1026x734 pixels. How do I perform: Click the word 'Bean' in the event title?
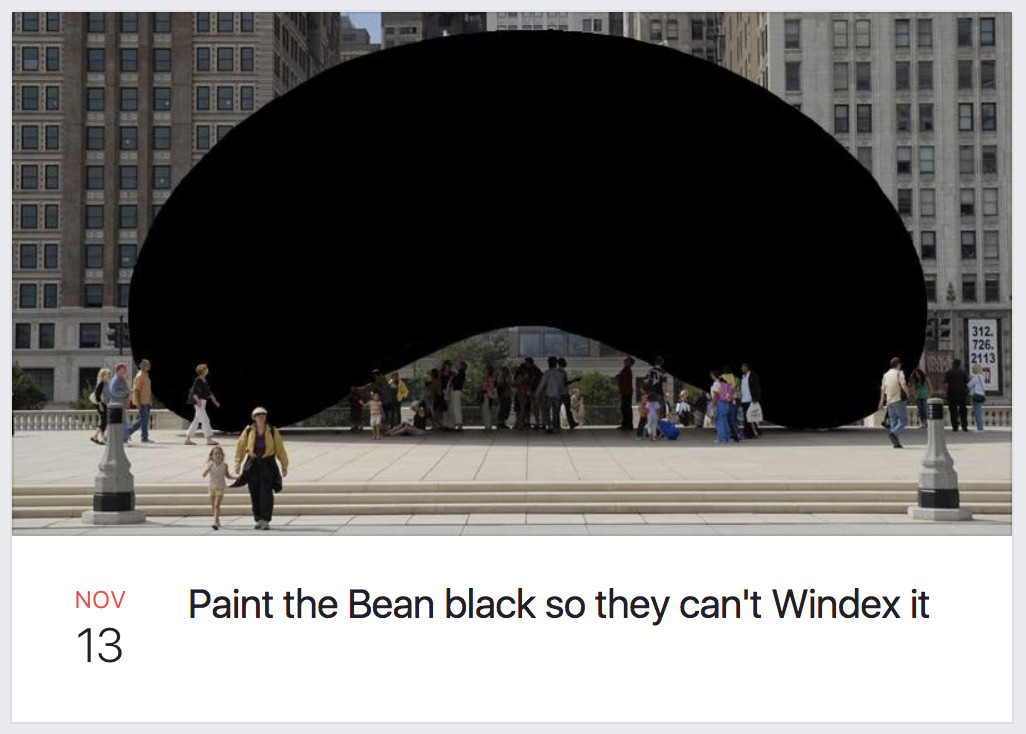click(391, 604)
